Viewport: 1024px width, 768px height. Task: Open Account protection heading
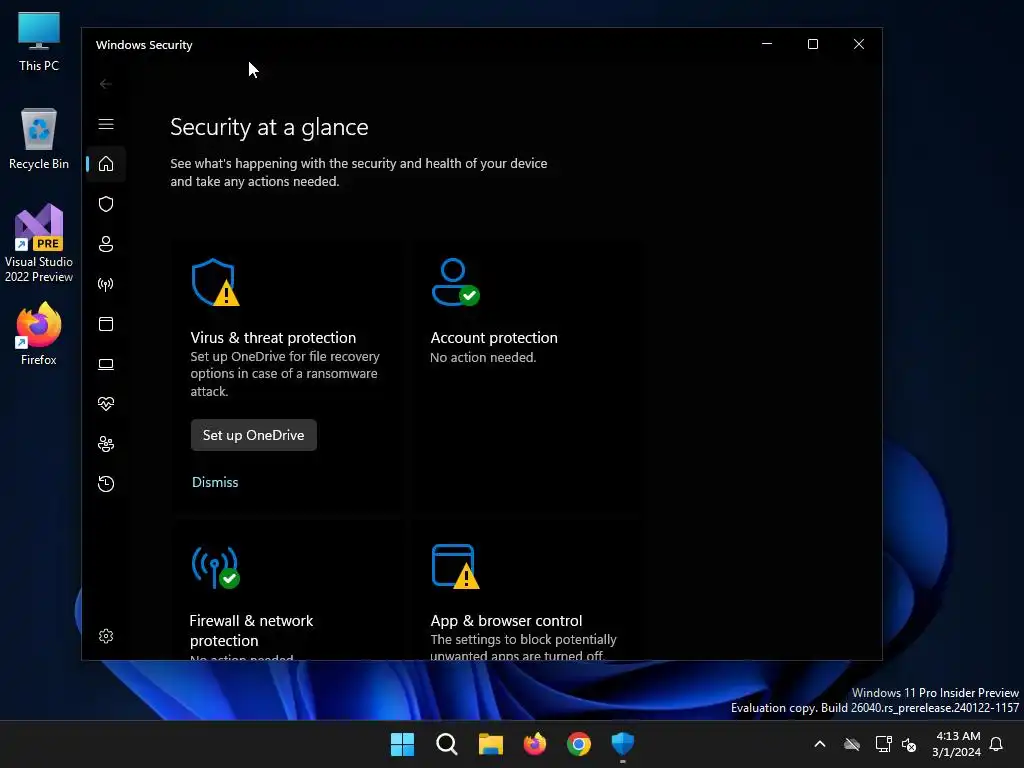(x=494, y=338)
